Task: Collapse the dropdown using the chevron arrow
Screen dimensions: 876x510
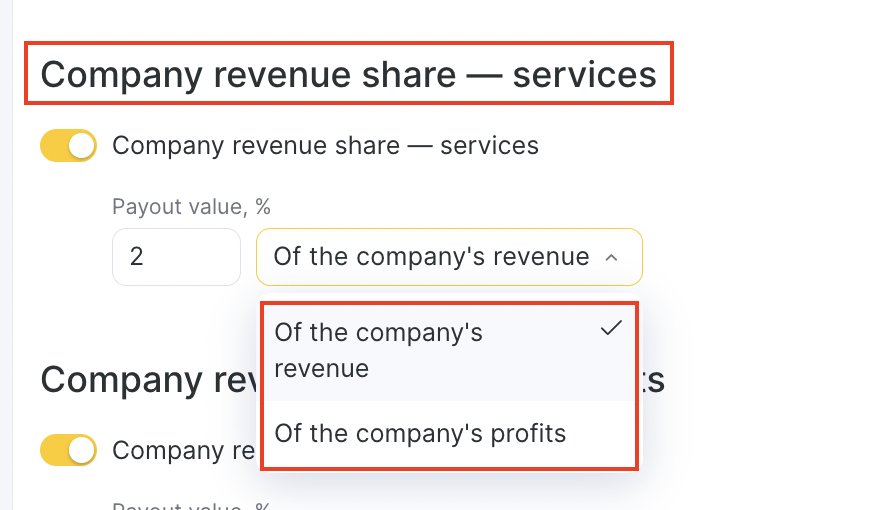Action: click(x=611, y=258)
